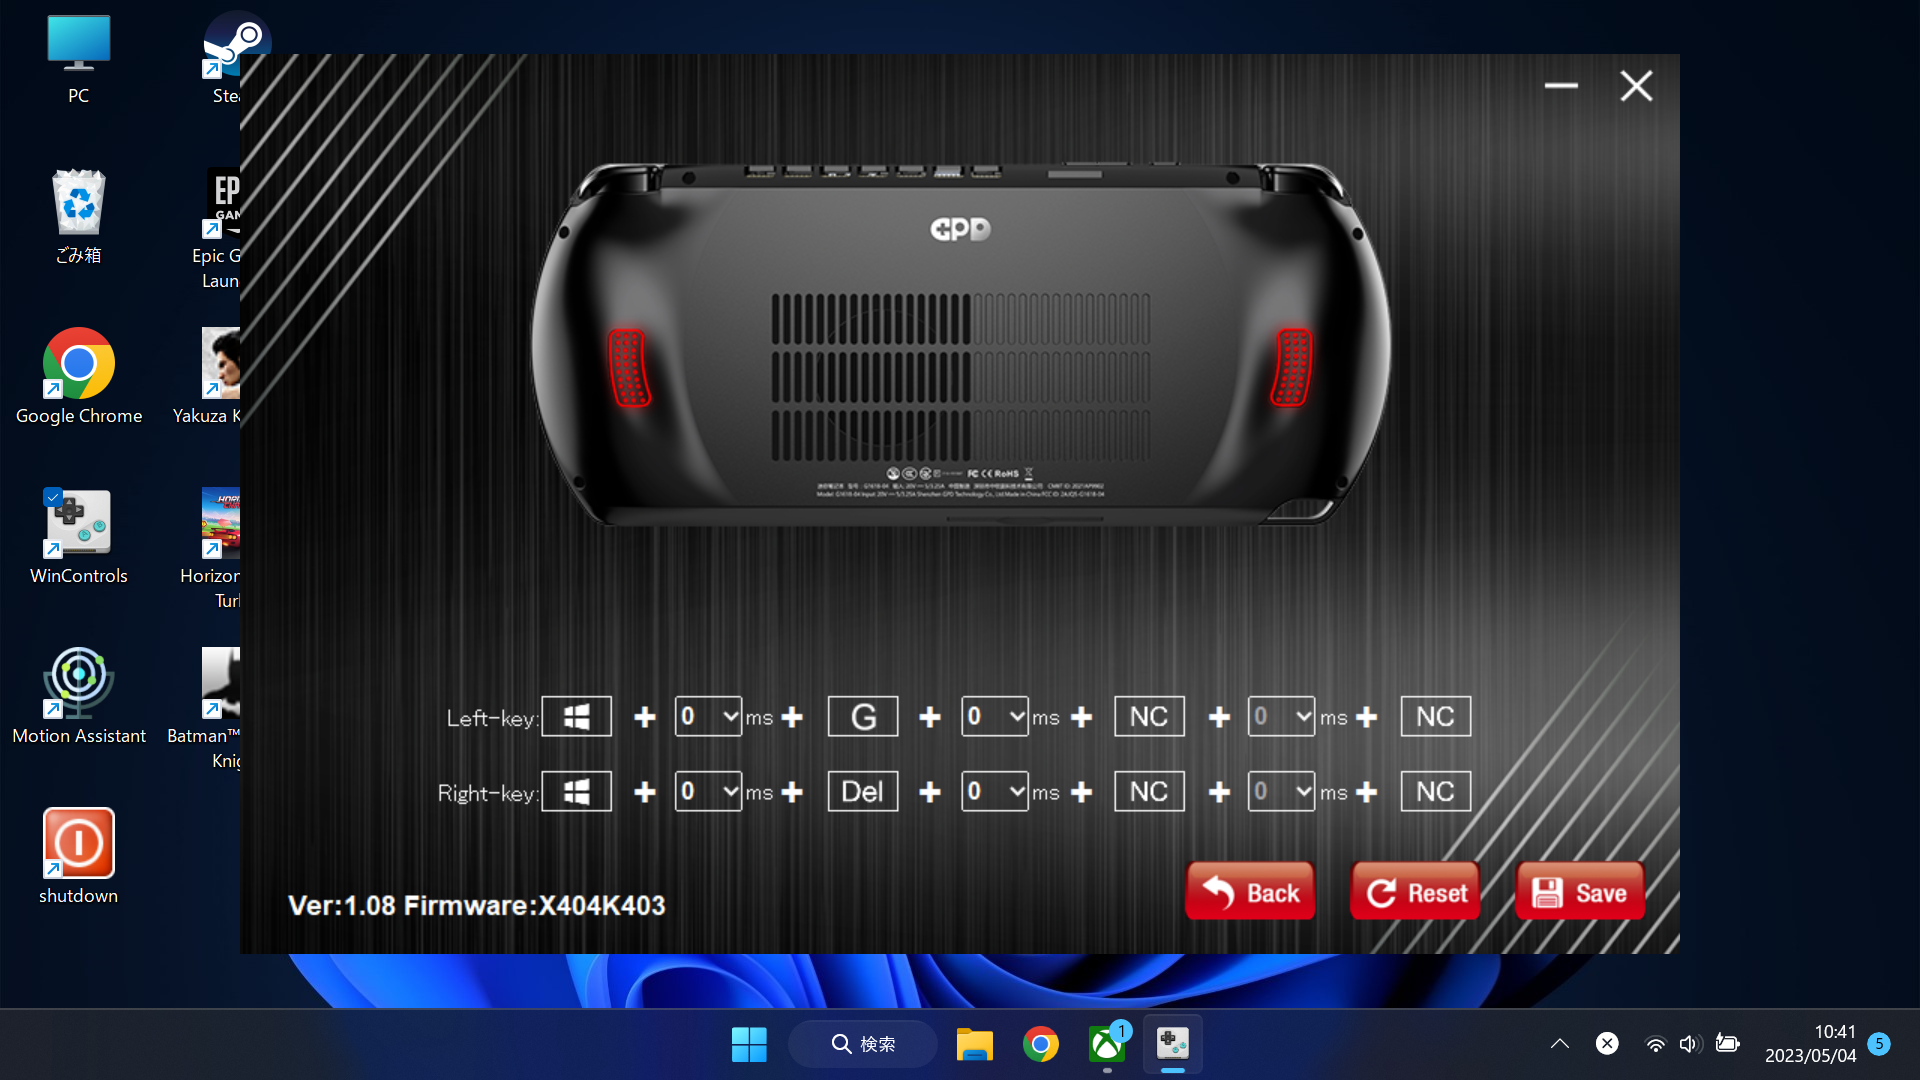Viewport: 1920px width, 1080px height.
Task: Click Left-key G key assignment box
Action: click(863, 716)
